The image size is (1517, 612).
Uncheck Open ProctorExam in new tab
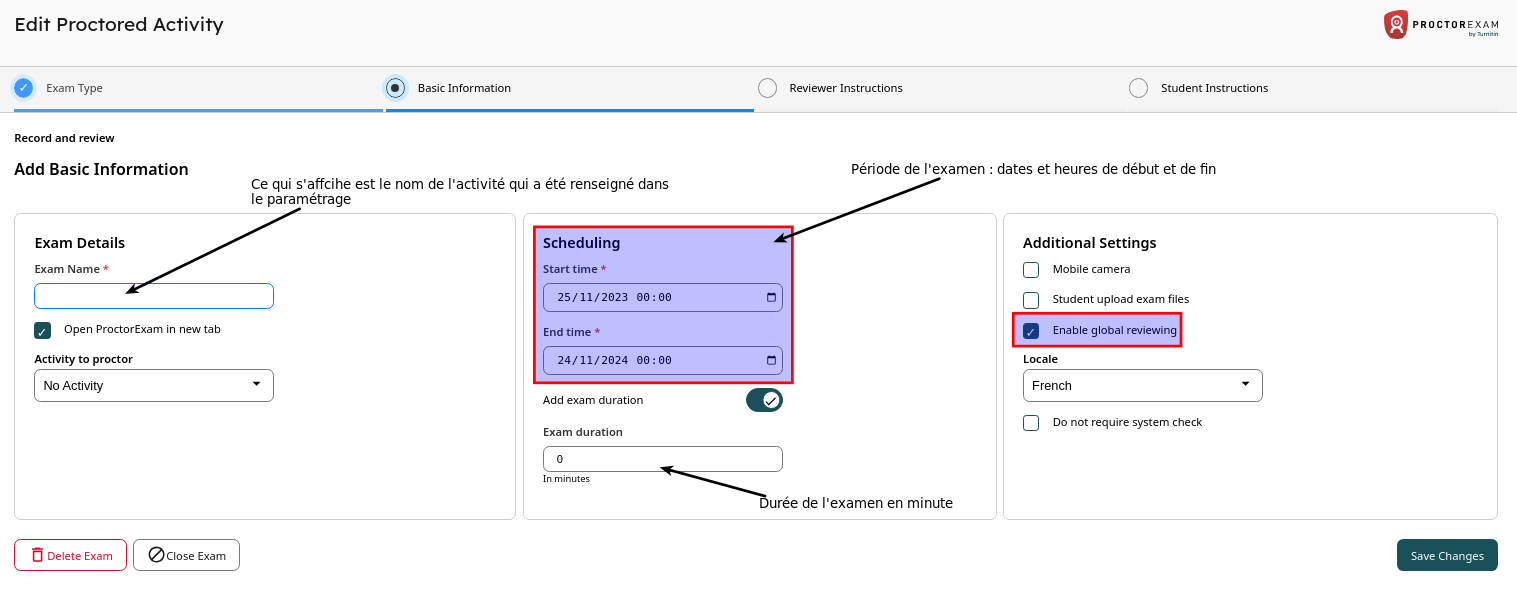(42, 331)
